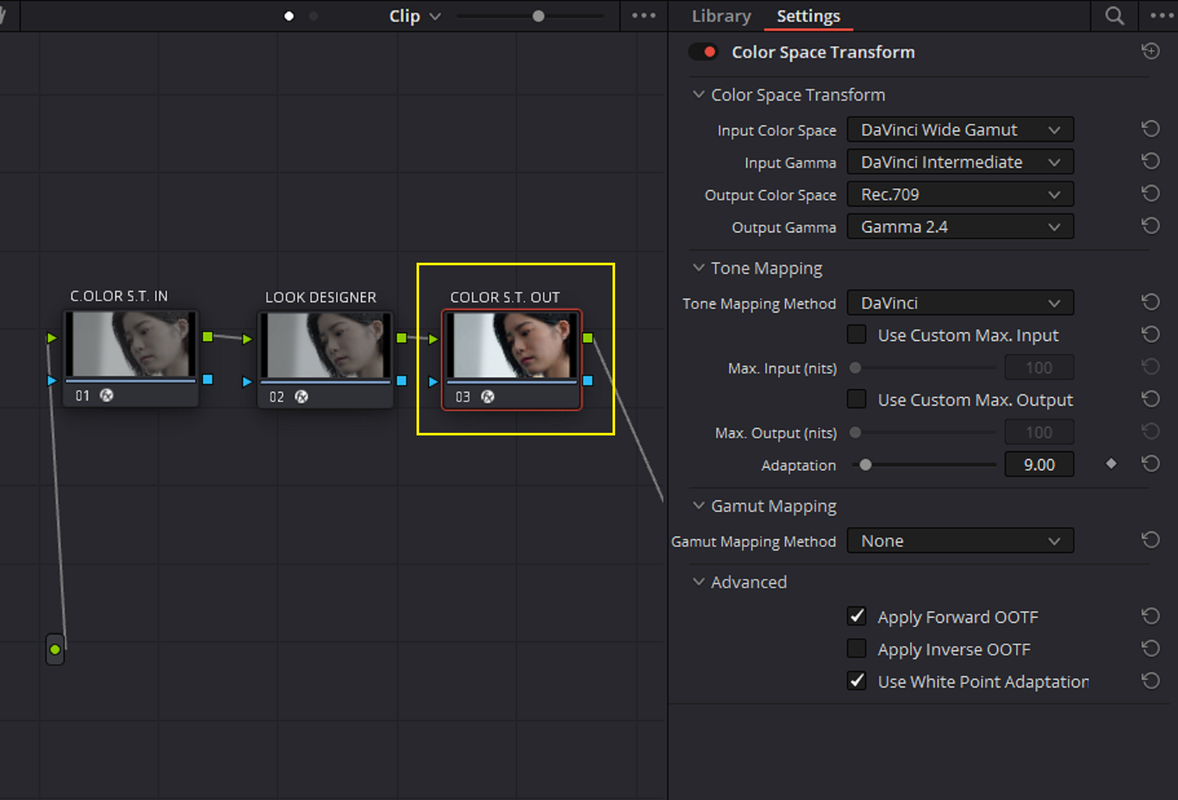Reset the Use Custom Max. Output option

(1150, 400)
